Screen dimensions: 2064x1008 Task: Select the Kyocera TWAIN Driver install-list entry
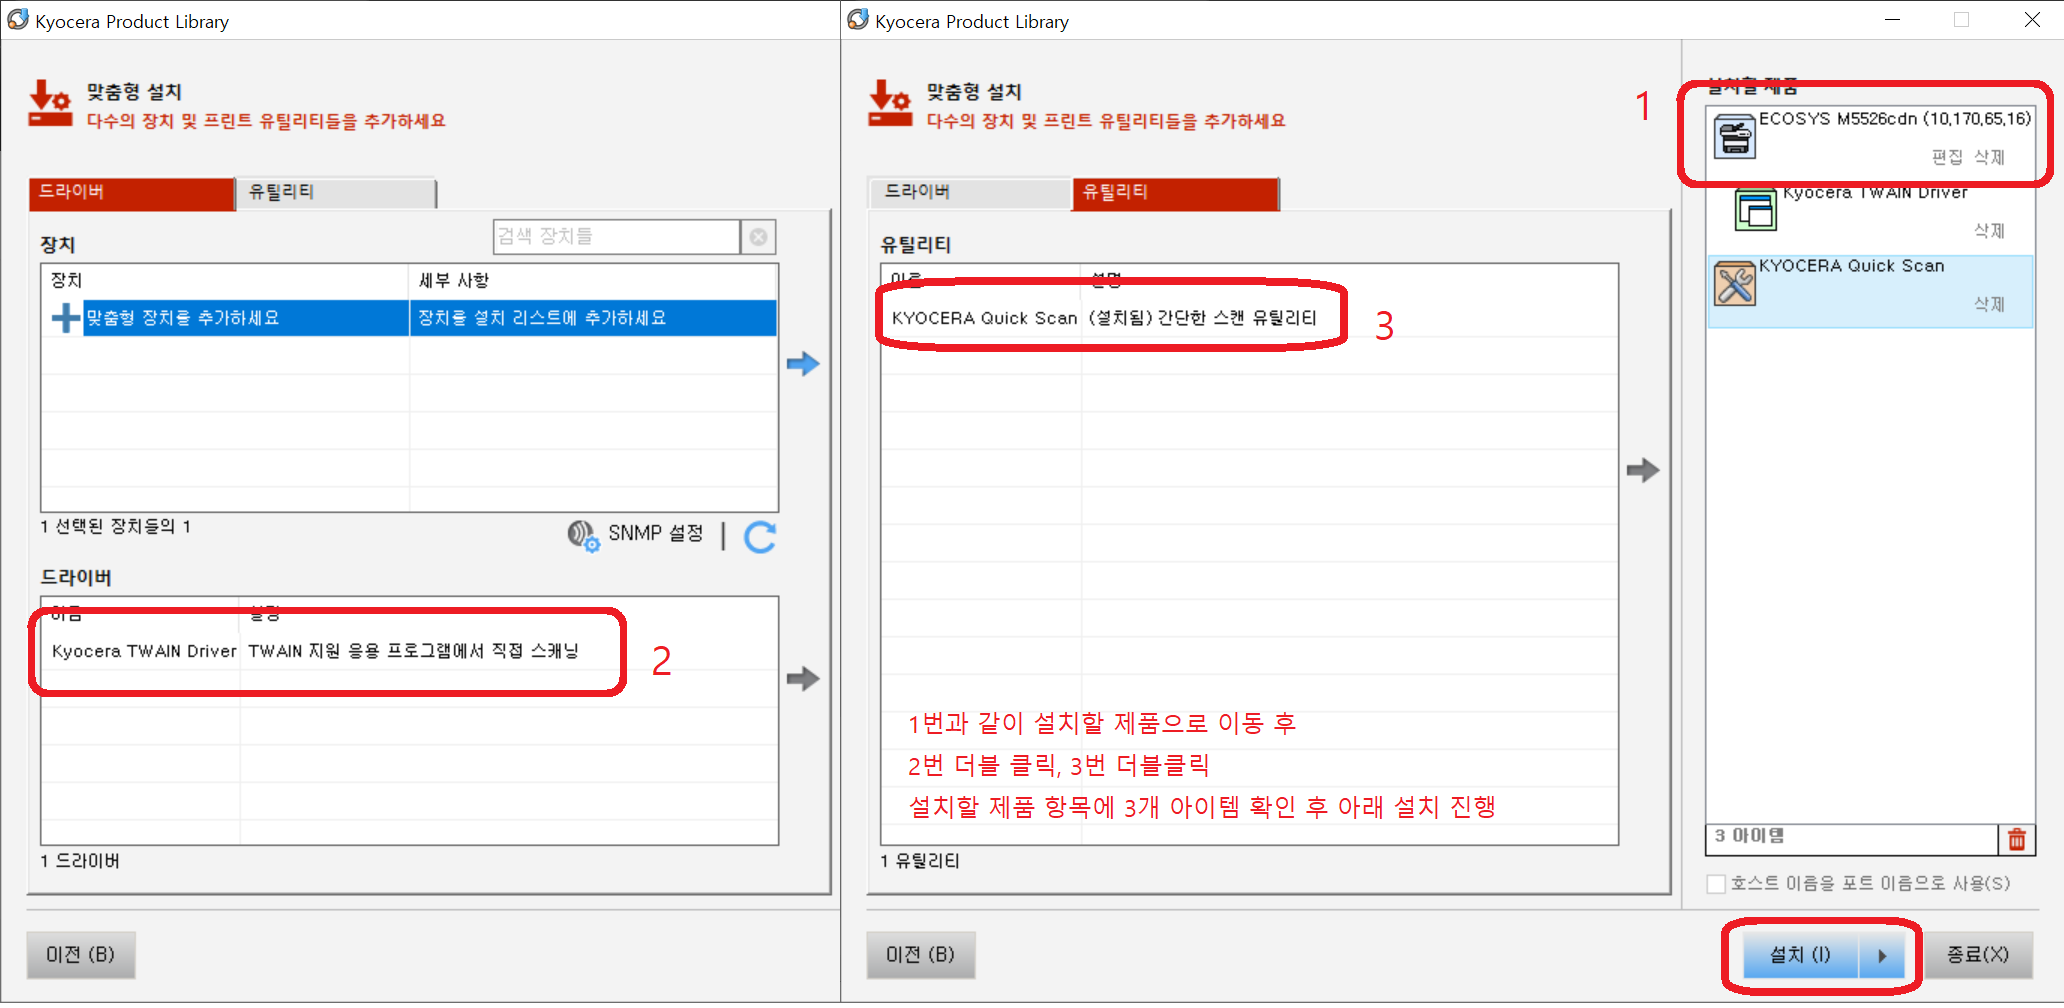tap(1870, 218)
